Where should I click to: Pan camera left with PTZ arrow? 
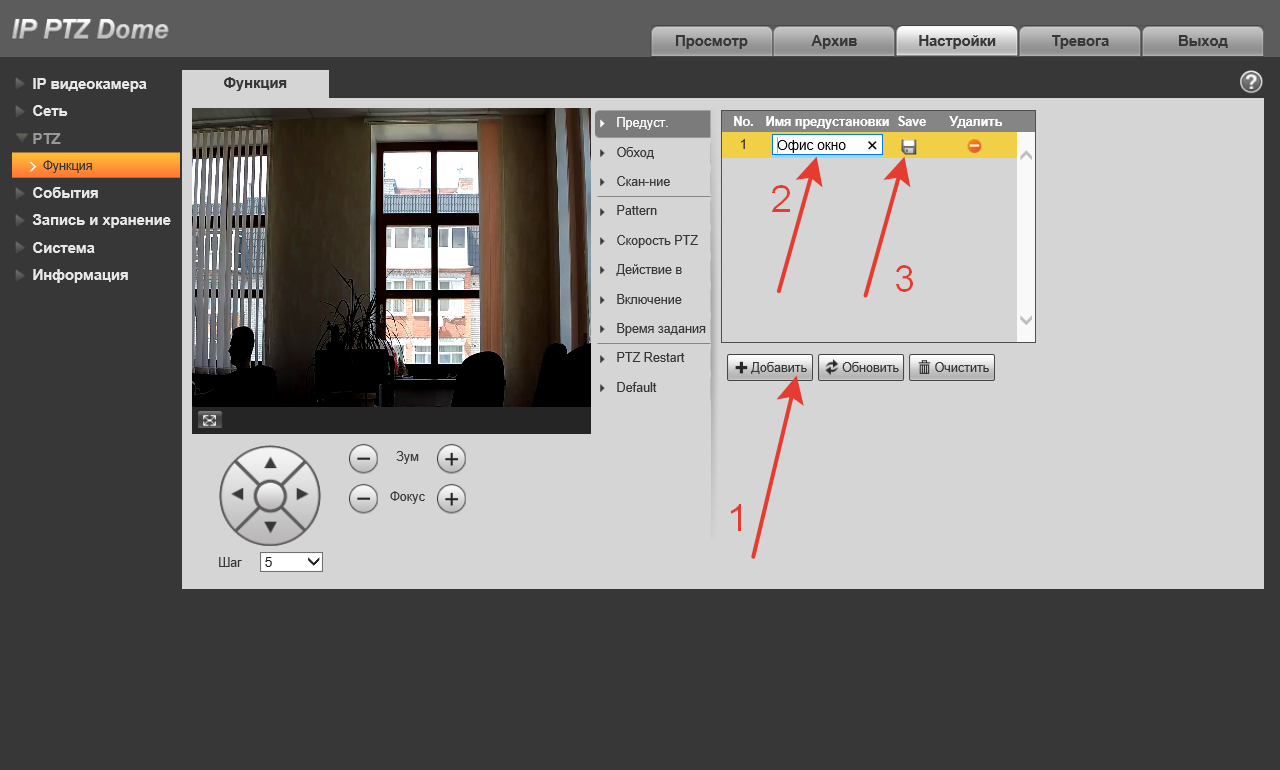238,495
